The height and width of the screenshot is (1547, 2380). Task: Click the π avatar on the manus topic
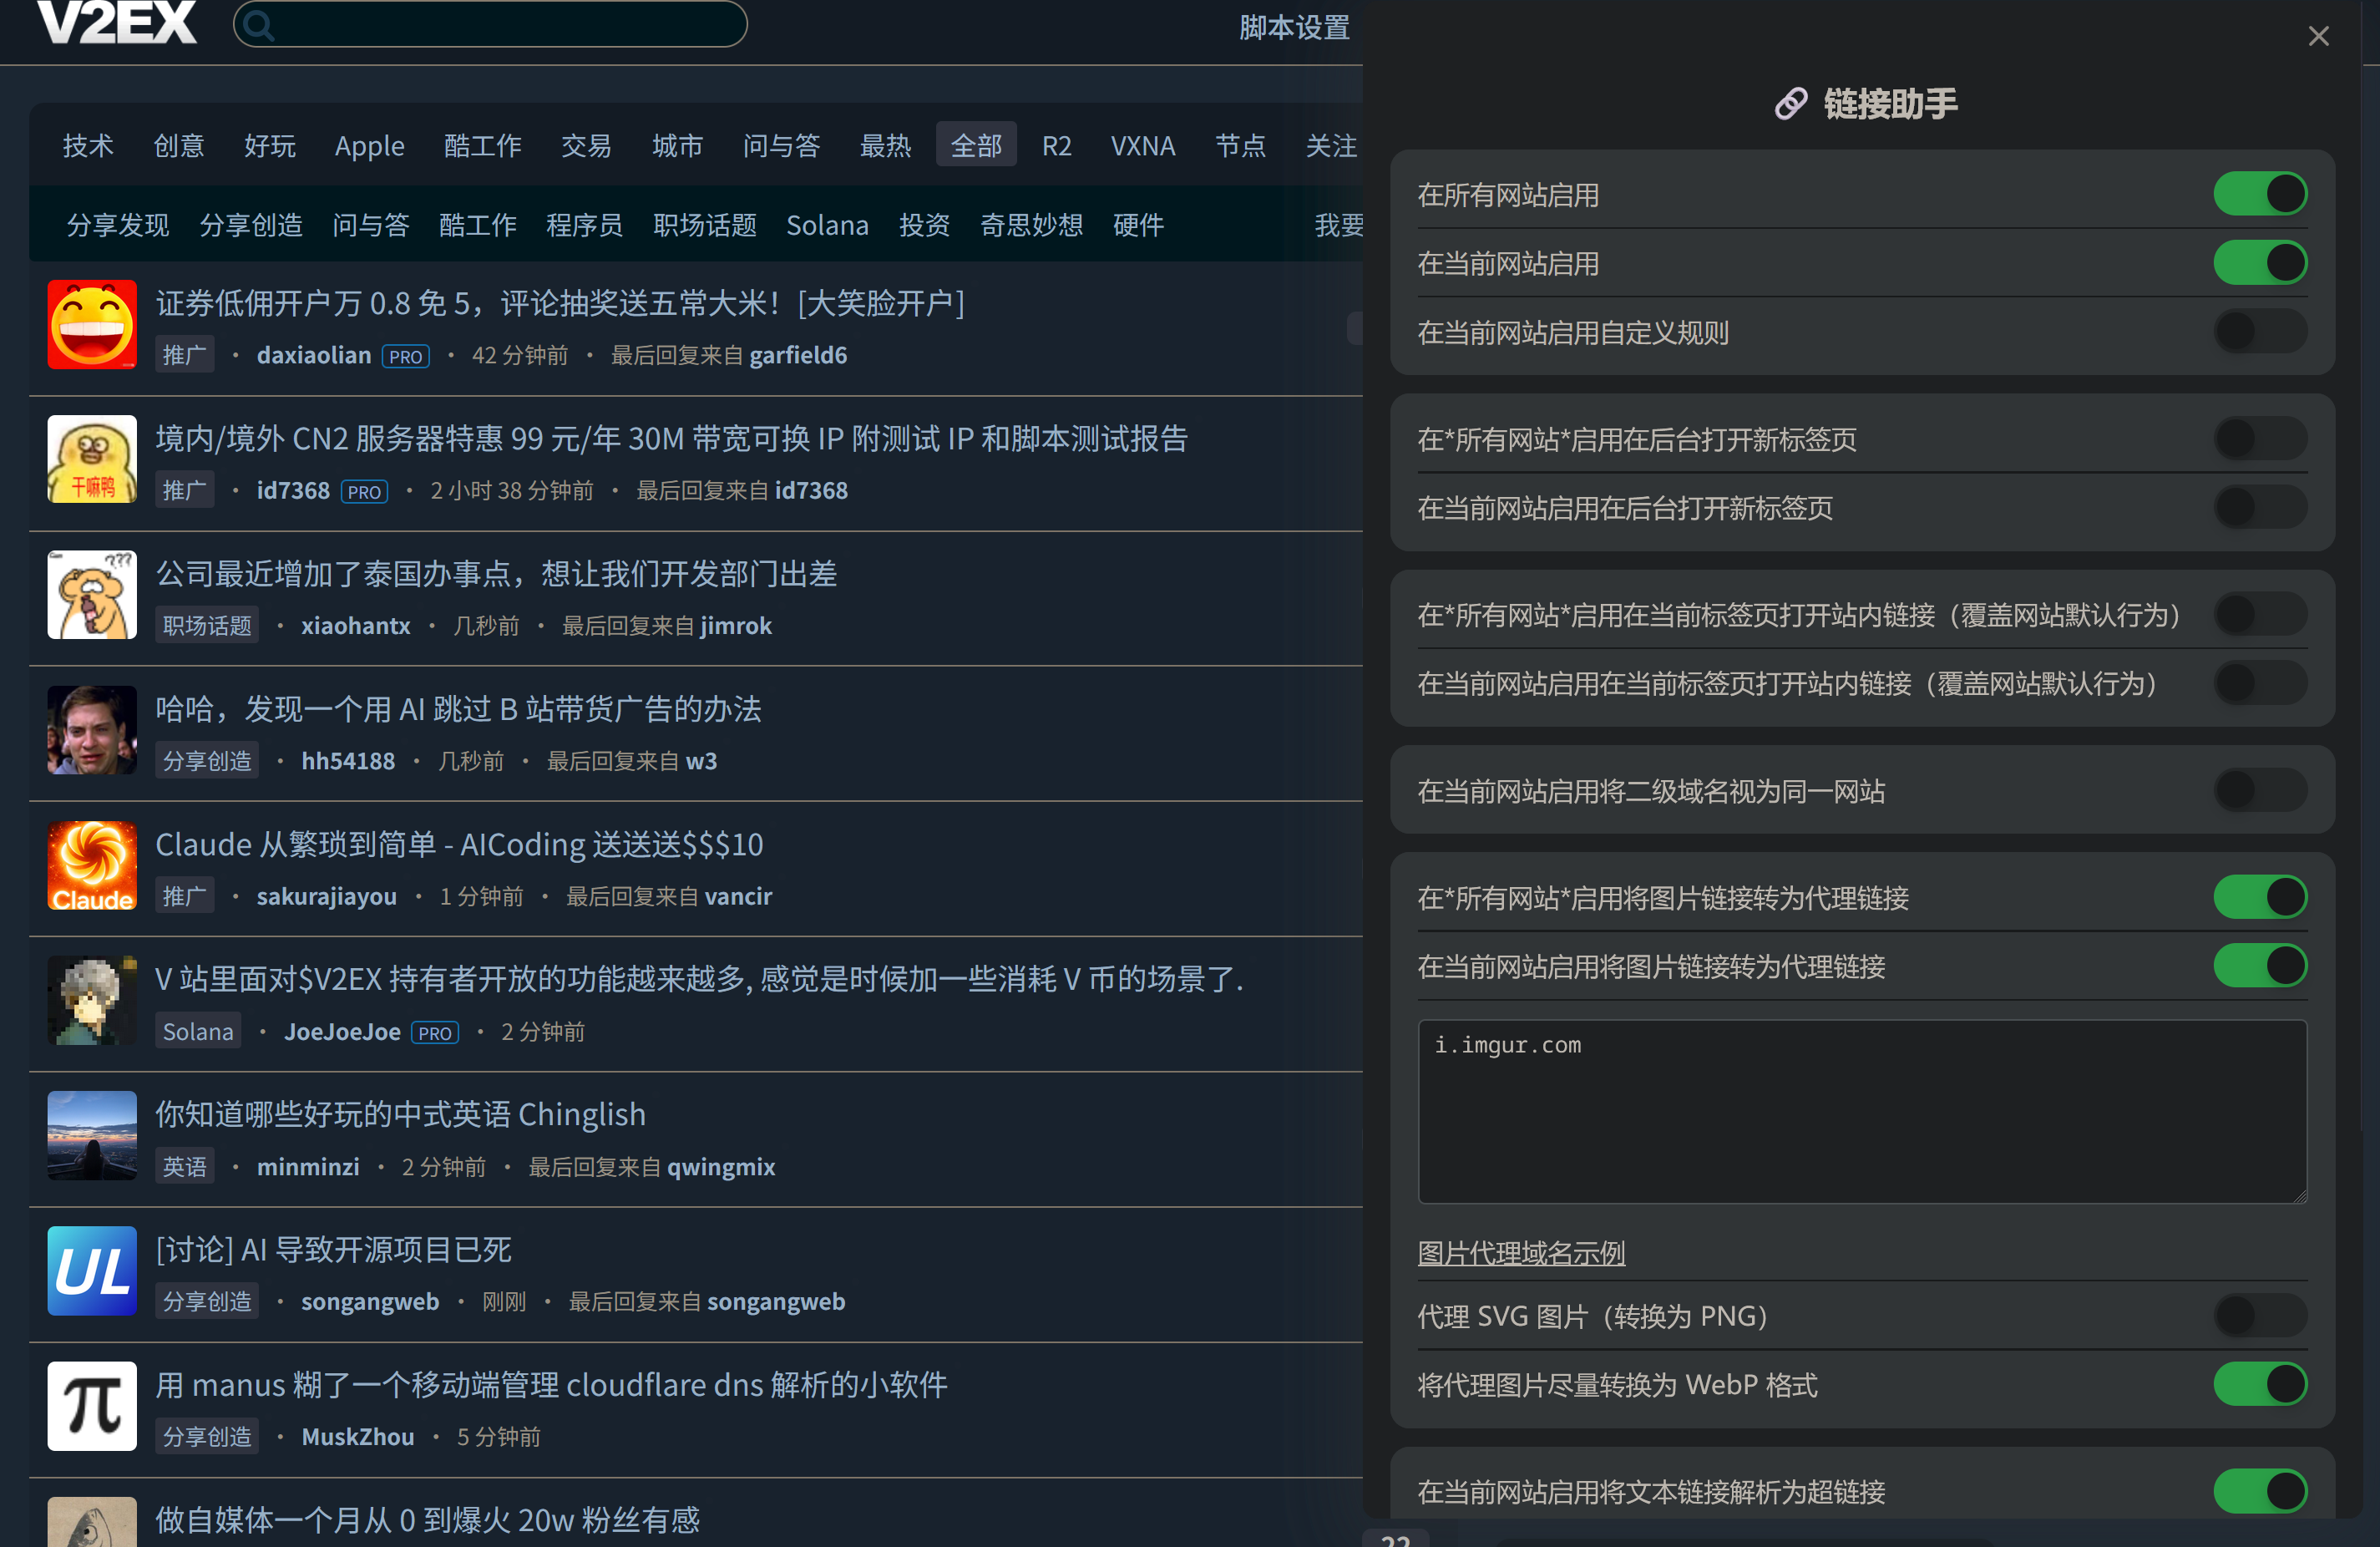[91, 1405]
